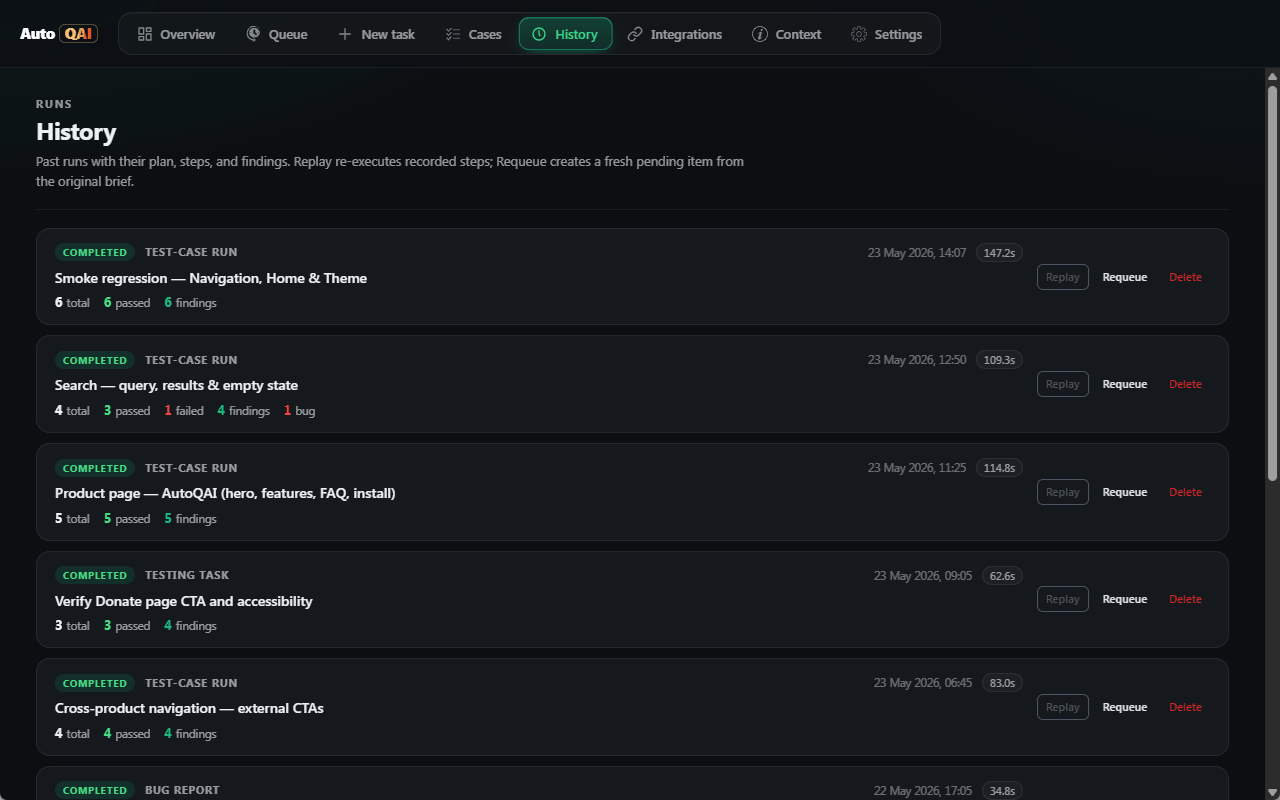Requeue the Smoke regression run
The width and height of the screenshot is (1280, 800).
1125,277
